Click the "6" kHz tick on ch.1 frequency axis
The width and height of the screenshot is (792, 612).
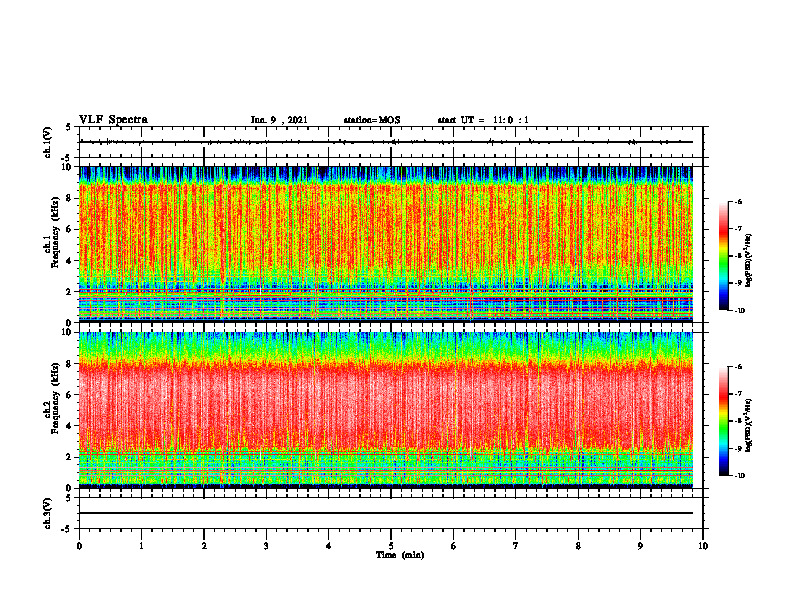point(69,229)
